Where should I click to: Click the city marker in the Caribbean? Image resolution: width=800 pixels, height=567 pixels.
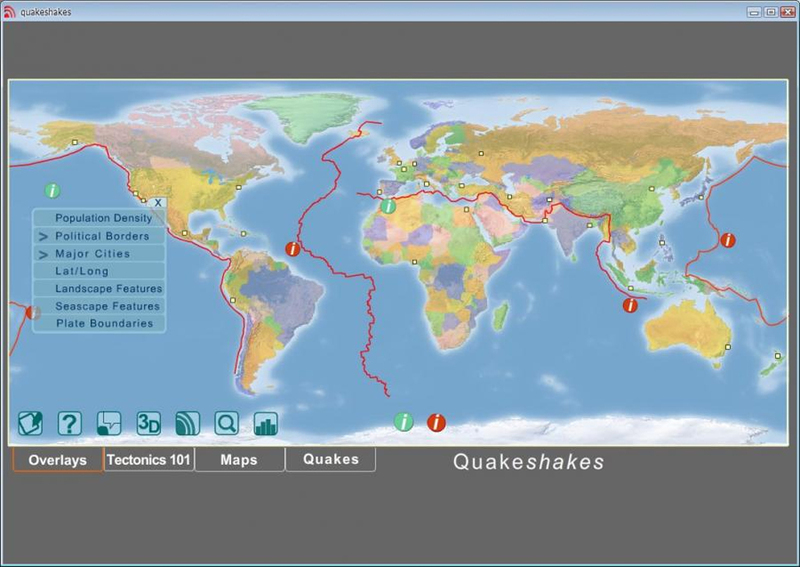(x=243, y=234)
